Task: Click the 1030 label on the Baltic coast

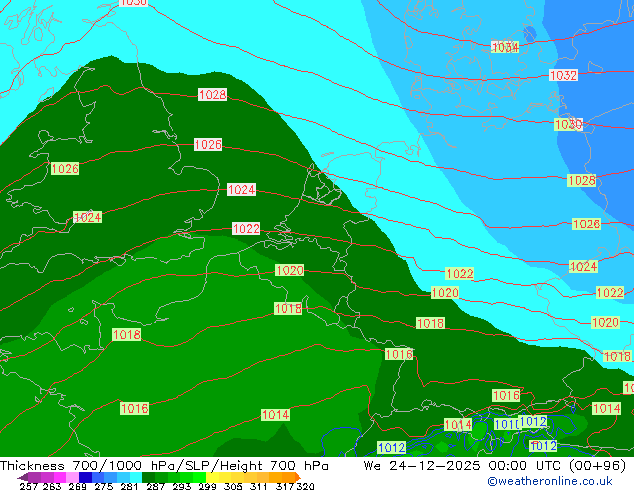Action: click(568, 124)
